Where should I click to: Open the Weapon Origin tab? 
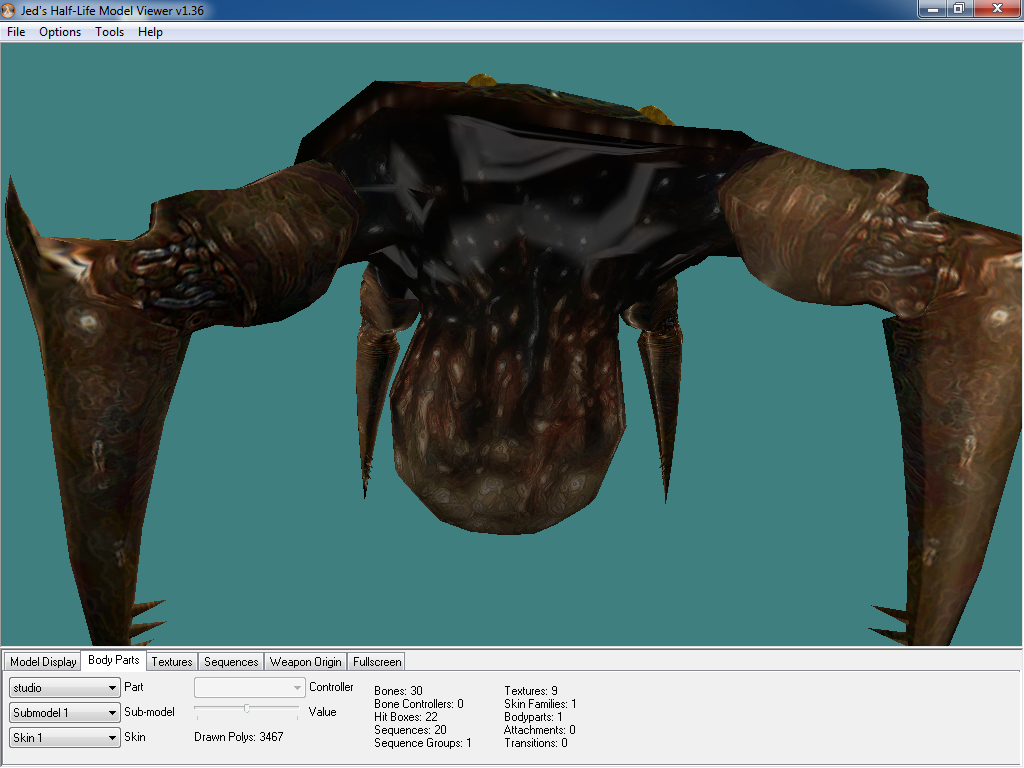[306, 662]
